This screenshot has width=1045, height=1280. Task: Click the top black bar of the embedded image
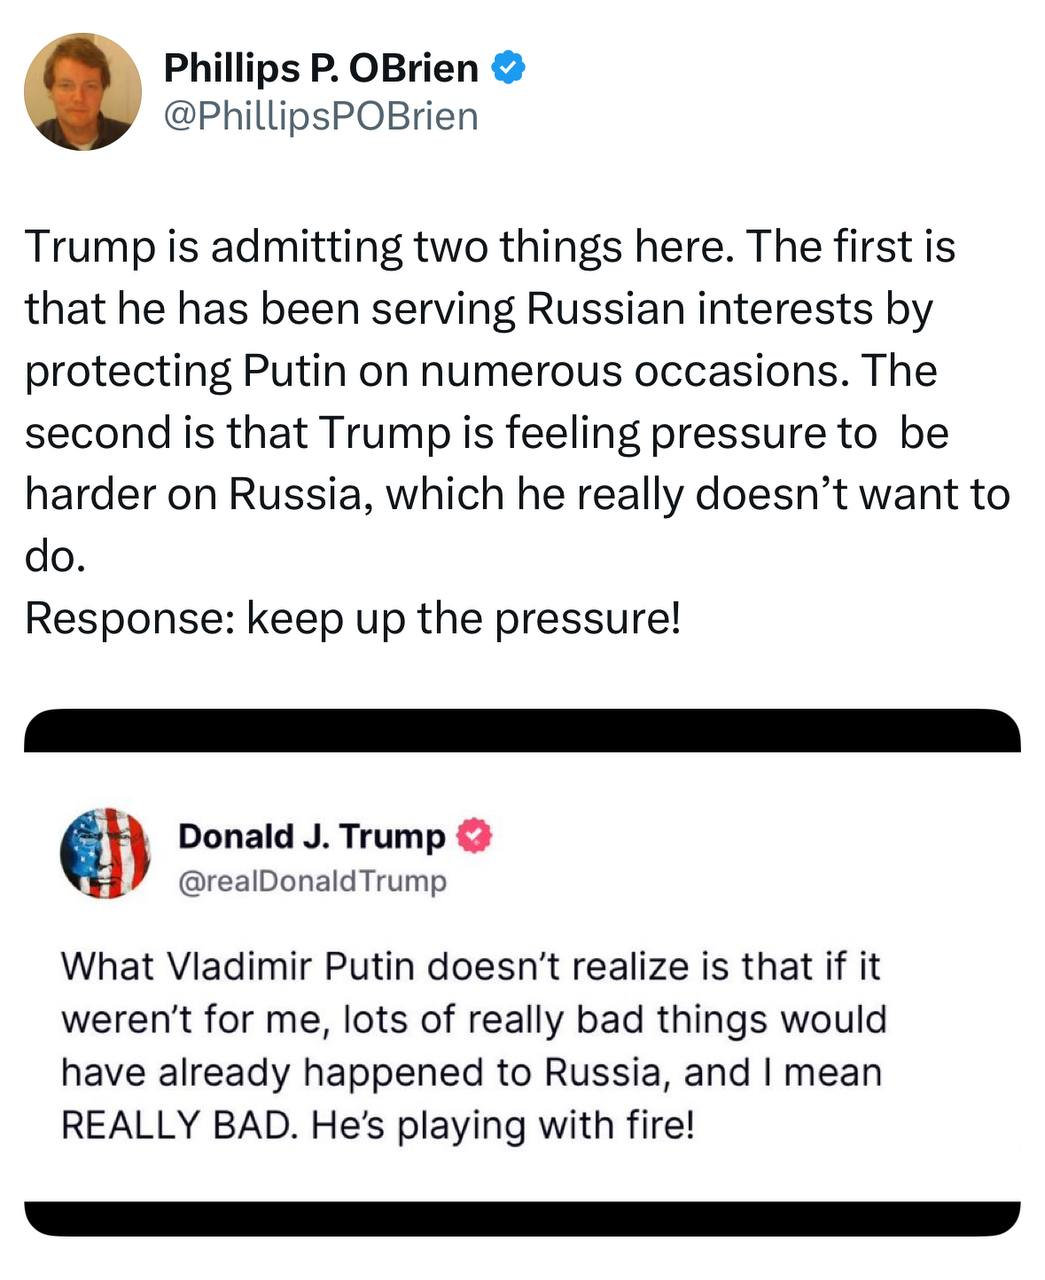[522, 730]
